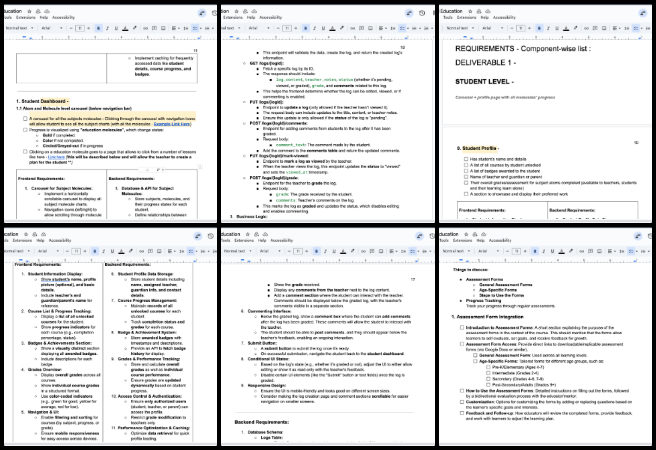The image size is (656, 450).
Task: Toggle bold in the GET logs endpoint document
Action: (x=305, y=28)
